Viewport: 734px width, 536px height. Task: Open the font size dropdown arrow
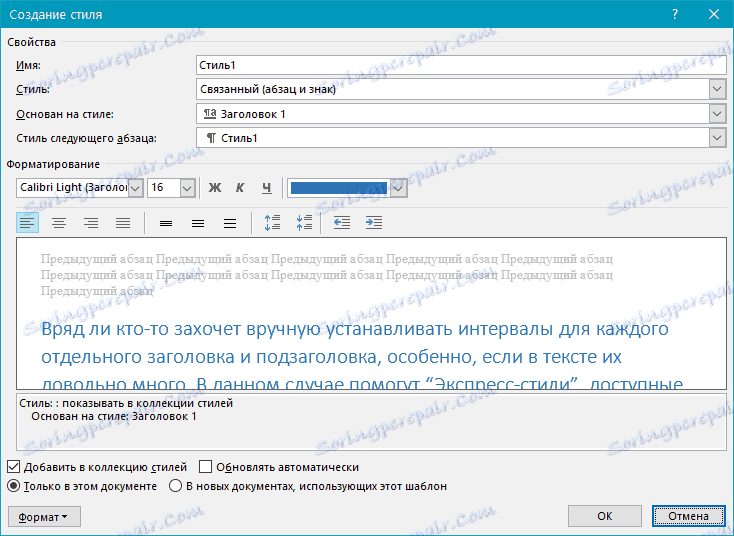[187, 188]
